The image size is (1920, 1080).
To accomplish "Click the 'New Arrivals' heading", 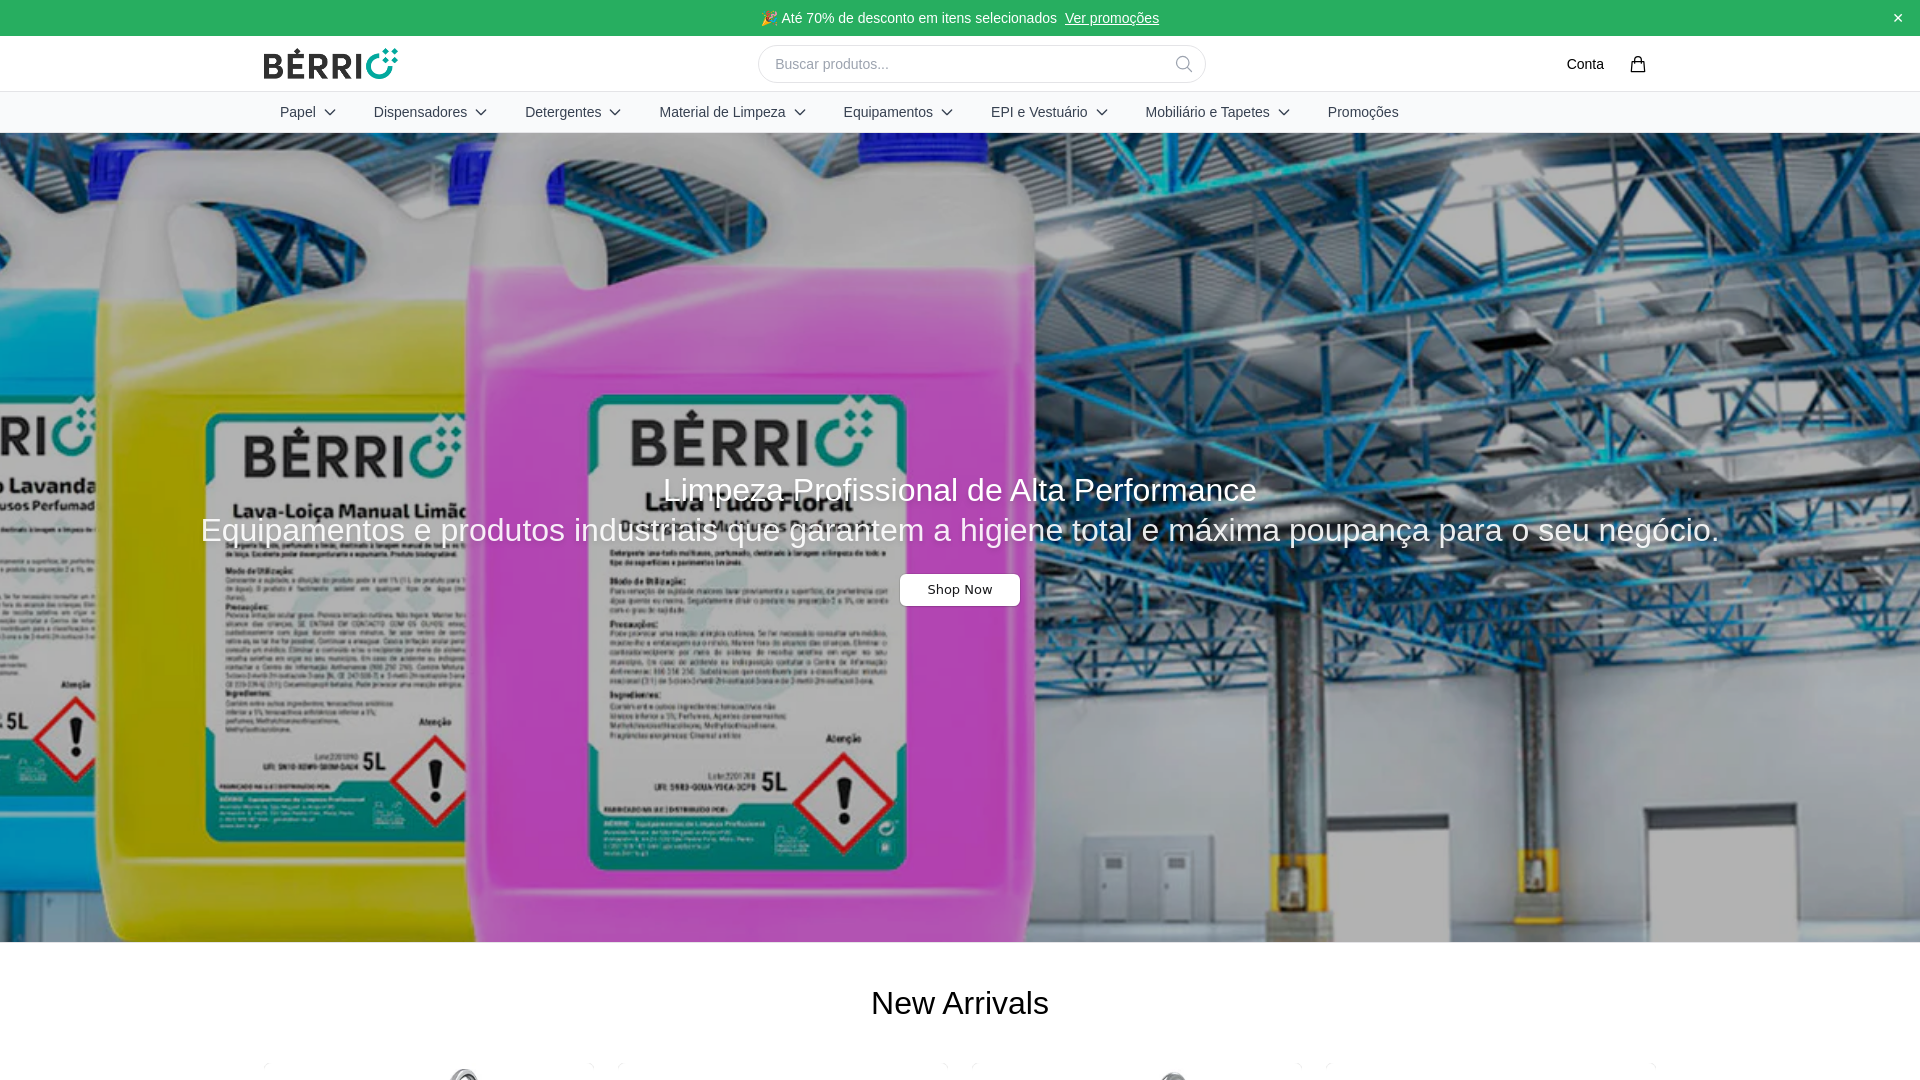I will click(x=960, y=1003).
